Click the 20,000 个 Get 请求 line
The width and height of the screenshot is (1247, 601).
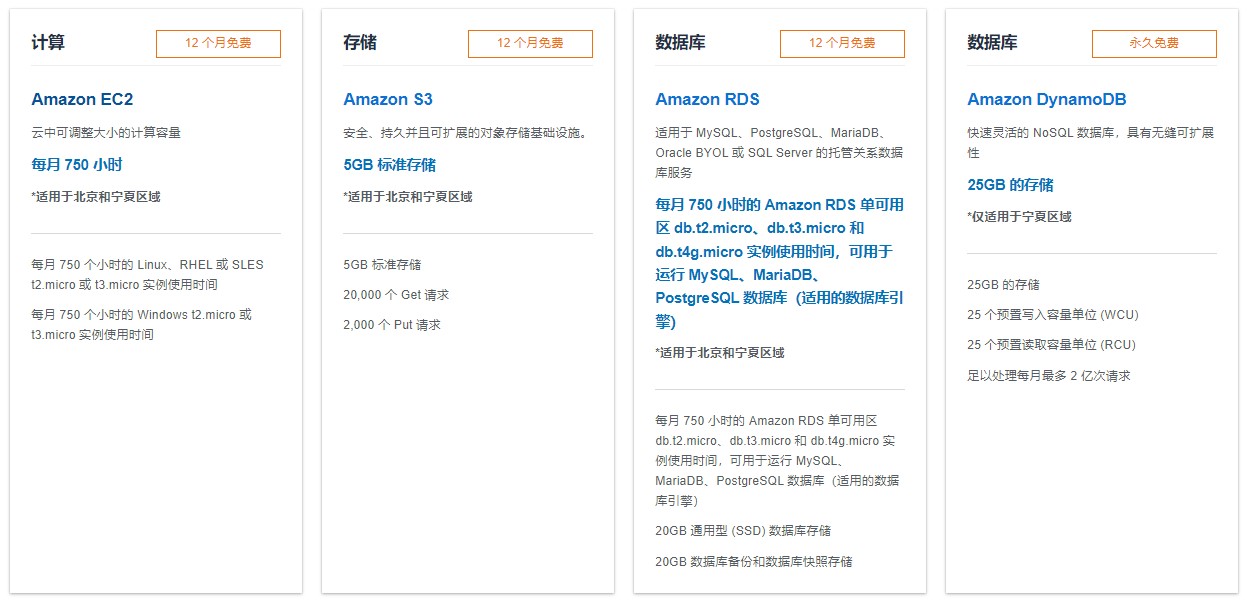click(x=396, y=295)
